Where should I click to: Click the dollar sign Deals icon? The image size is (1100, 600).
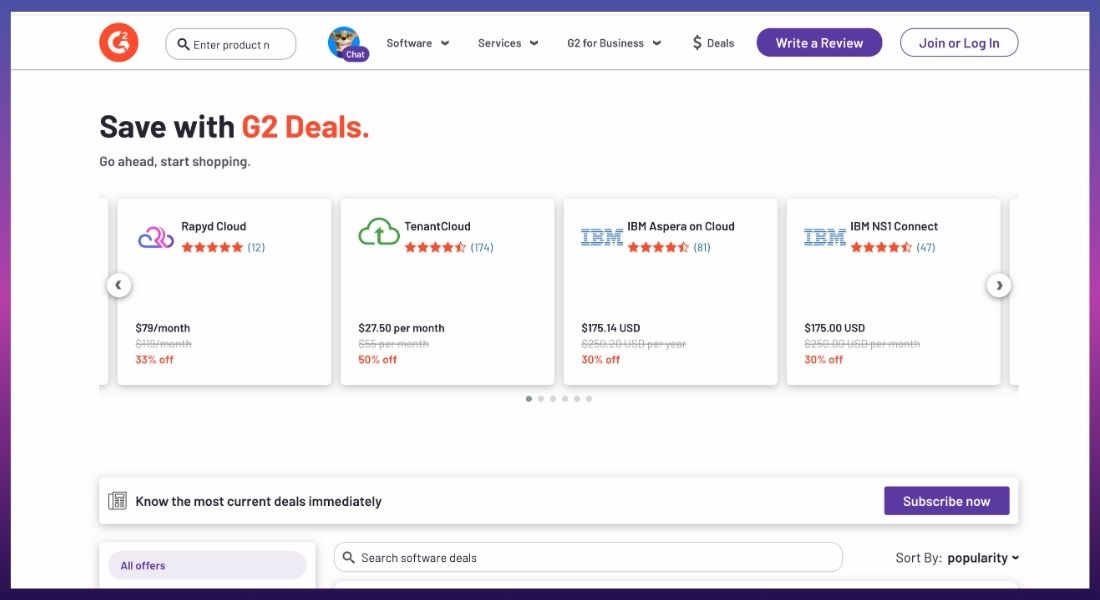697,43
